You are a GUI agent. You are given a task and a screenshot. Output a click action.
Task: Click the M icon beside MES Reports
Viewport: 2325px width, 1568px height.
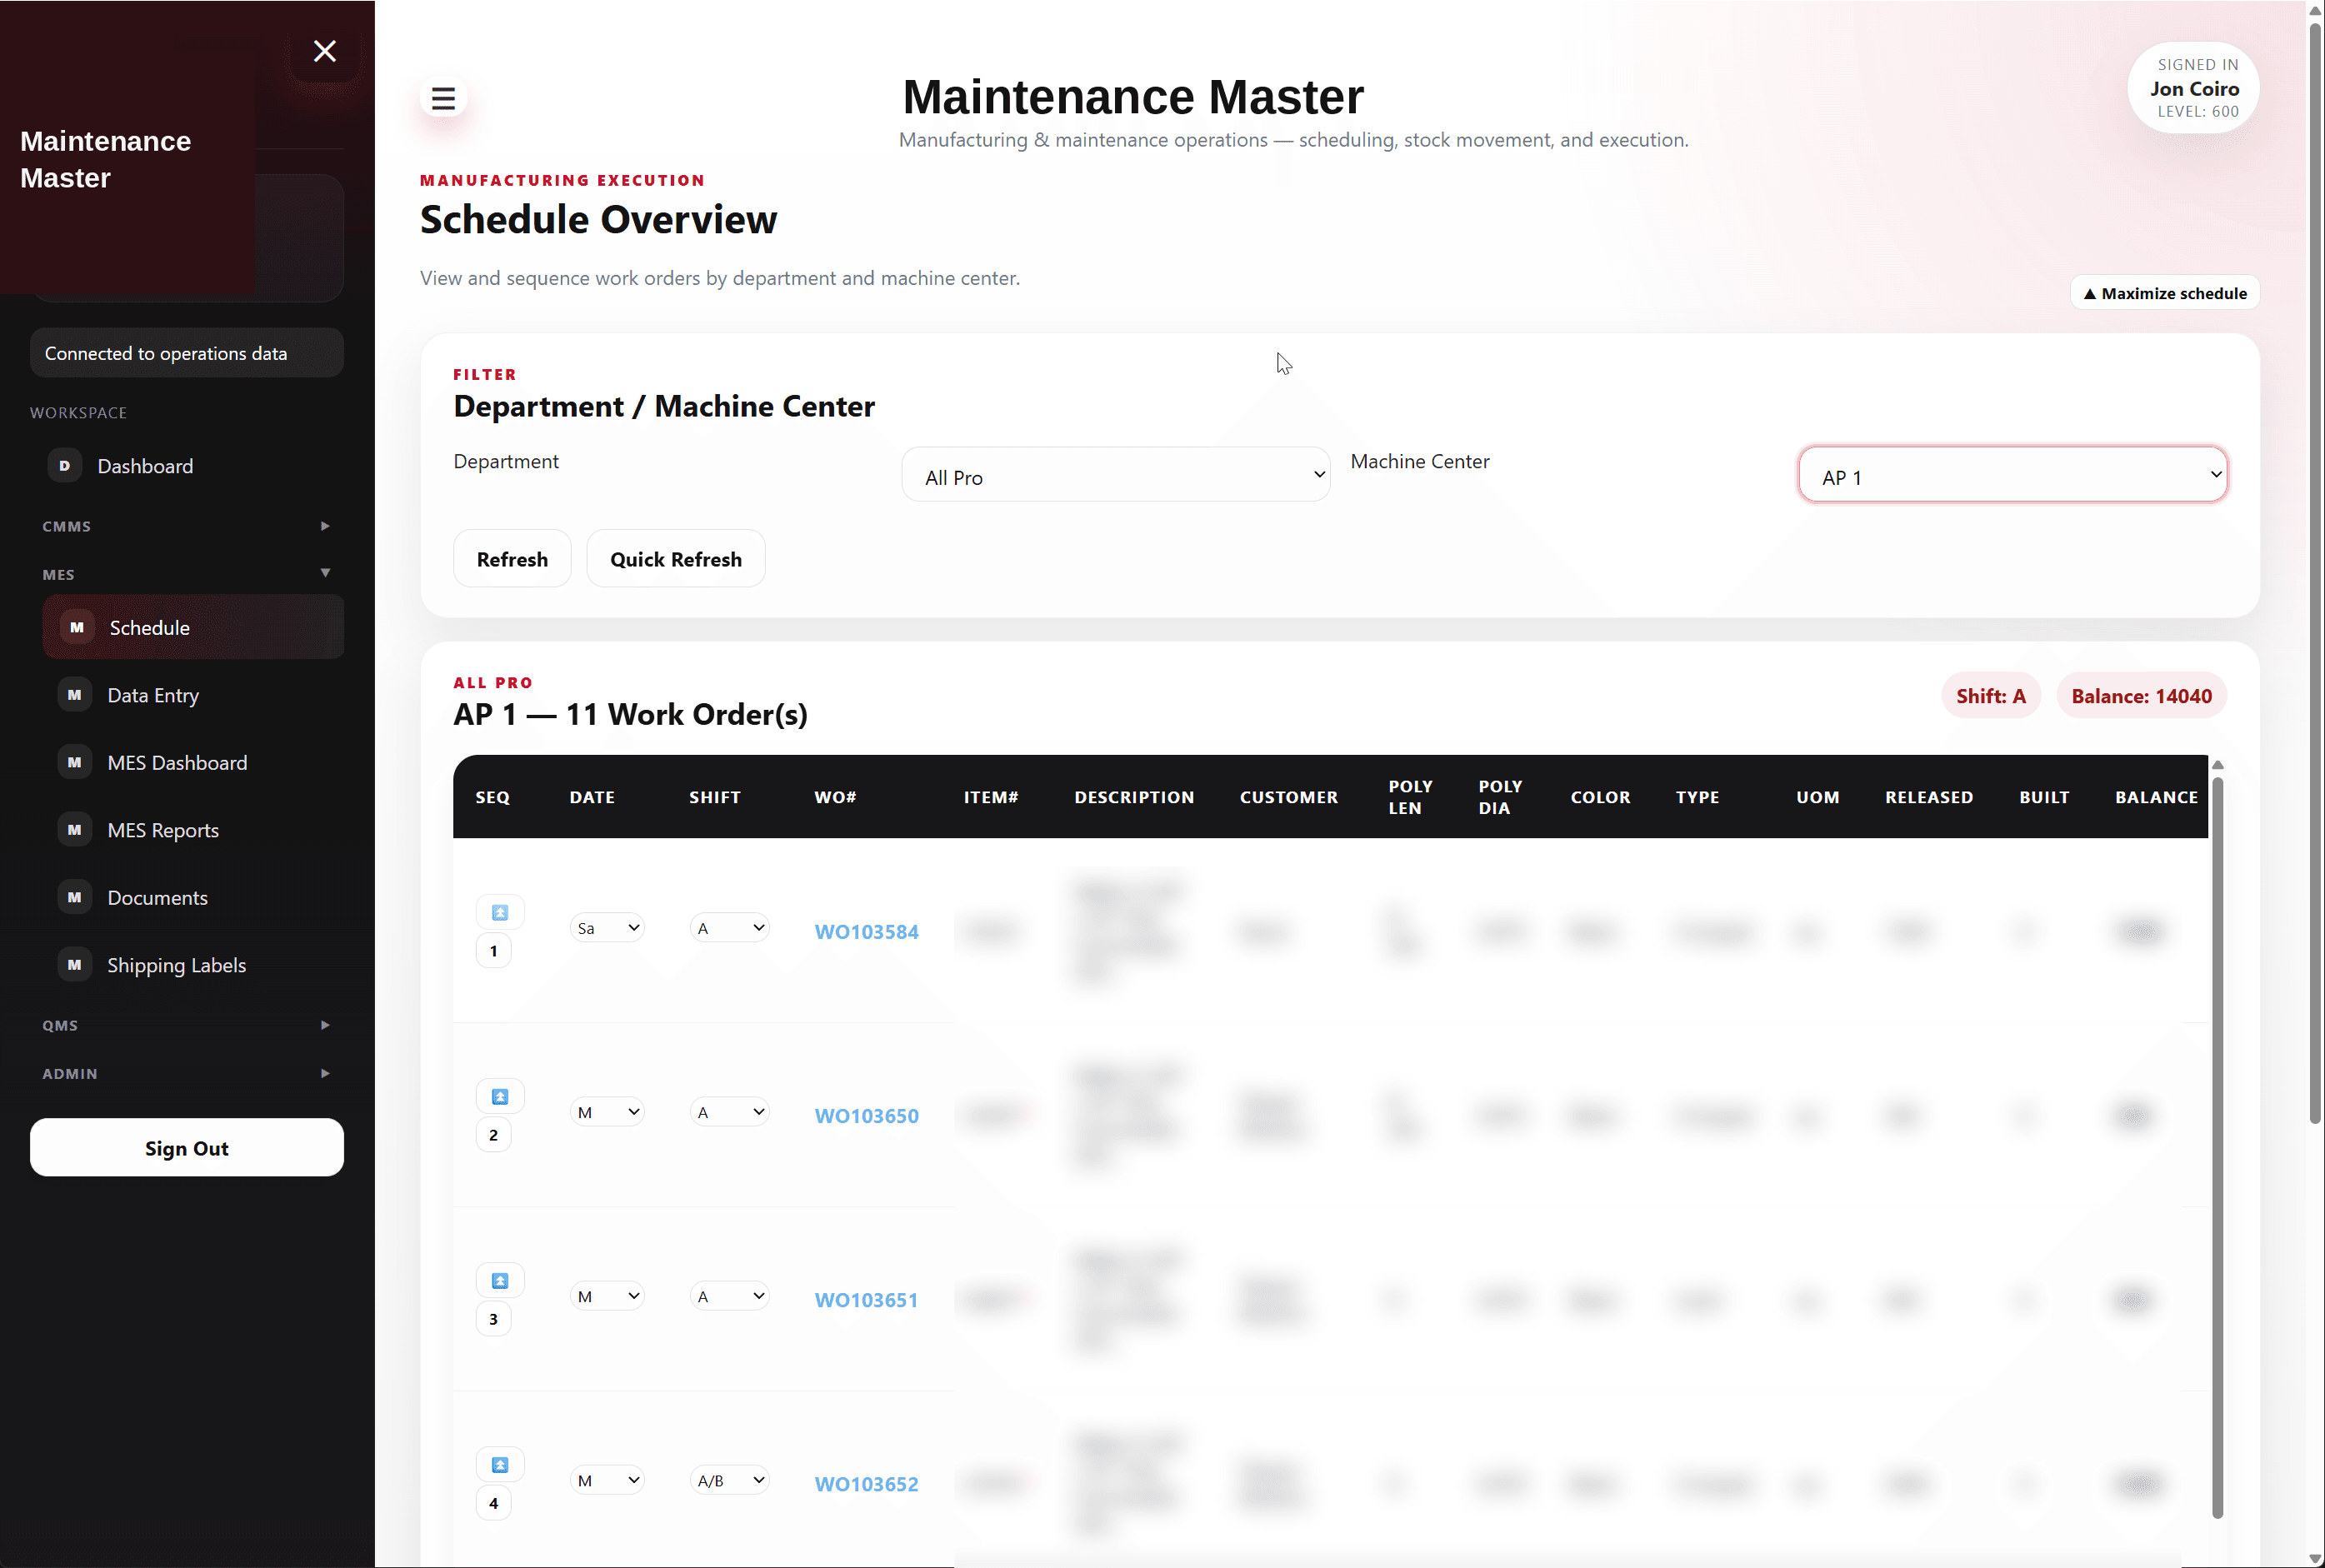(x=75, y=830)
